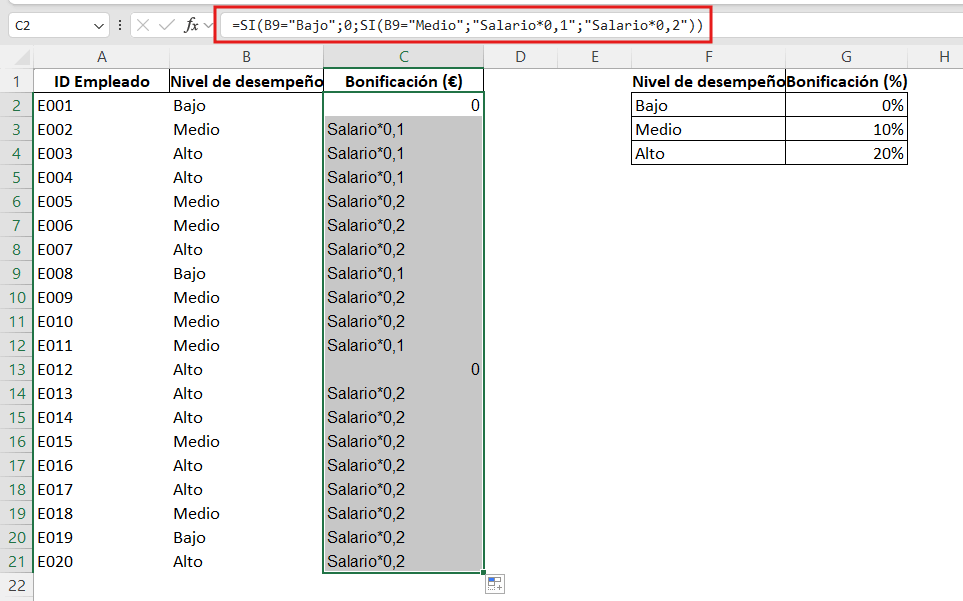Select row 22 header
Viewport: 963px width, 601px height.
(x=17, y=586)
